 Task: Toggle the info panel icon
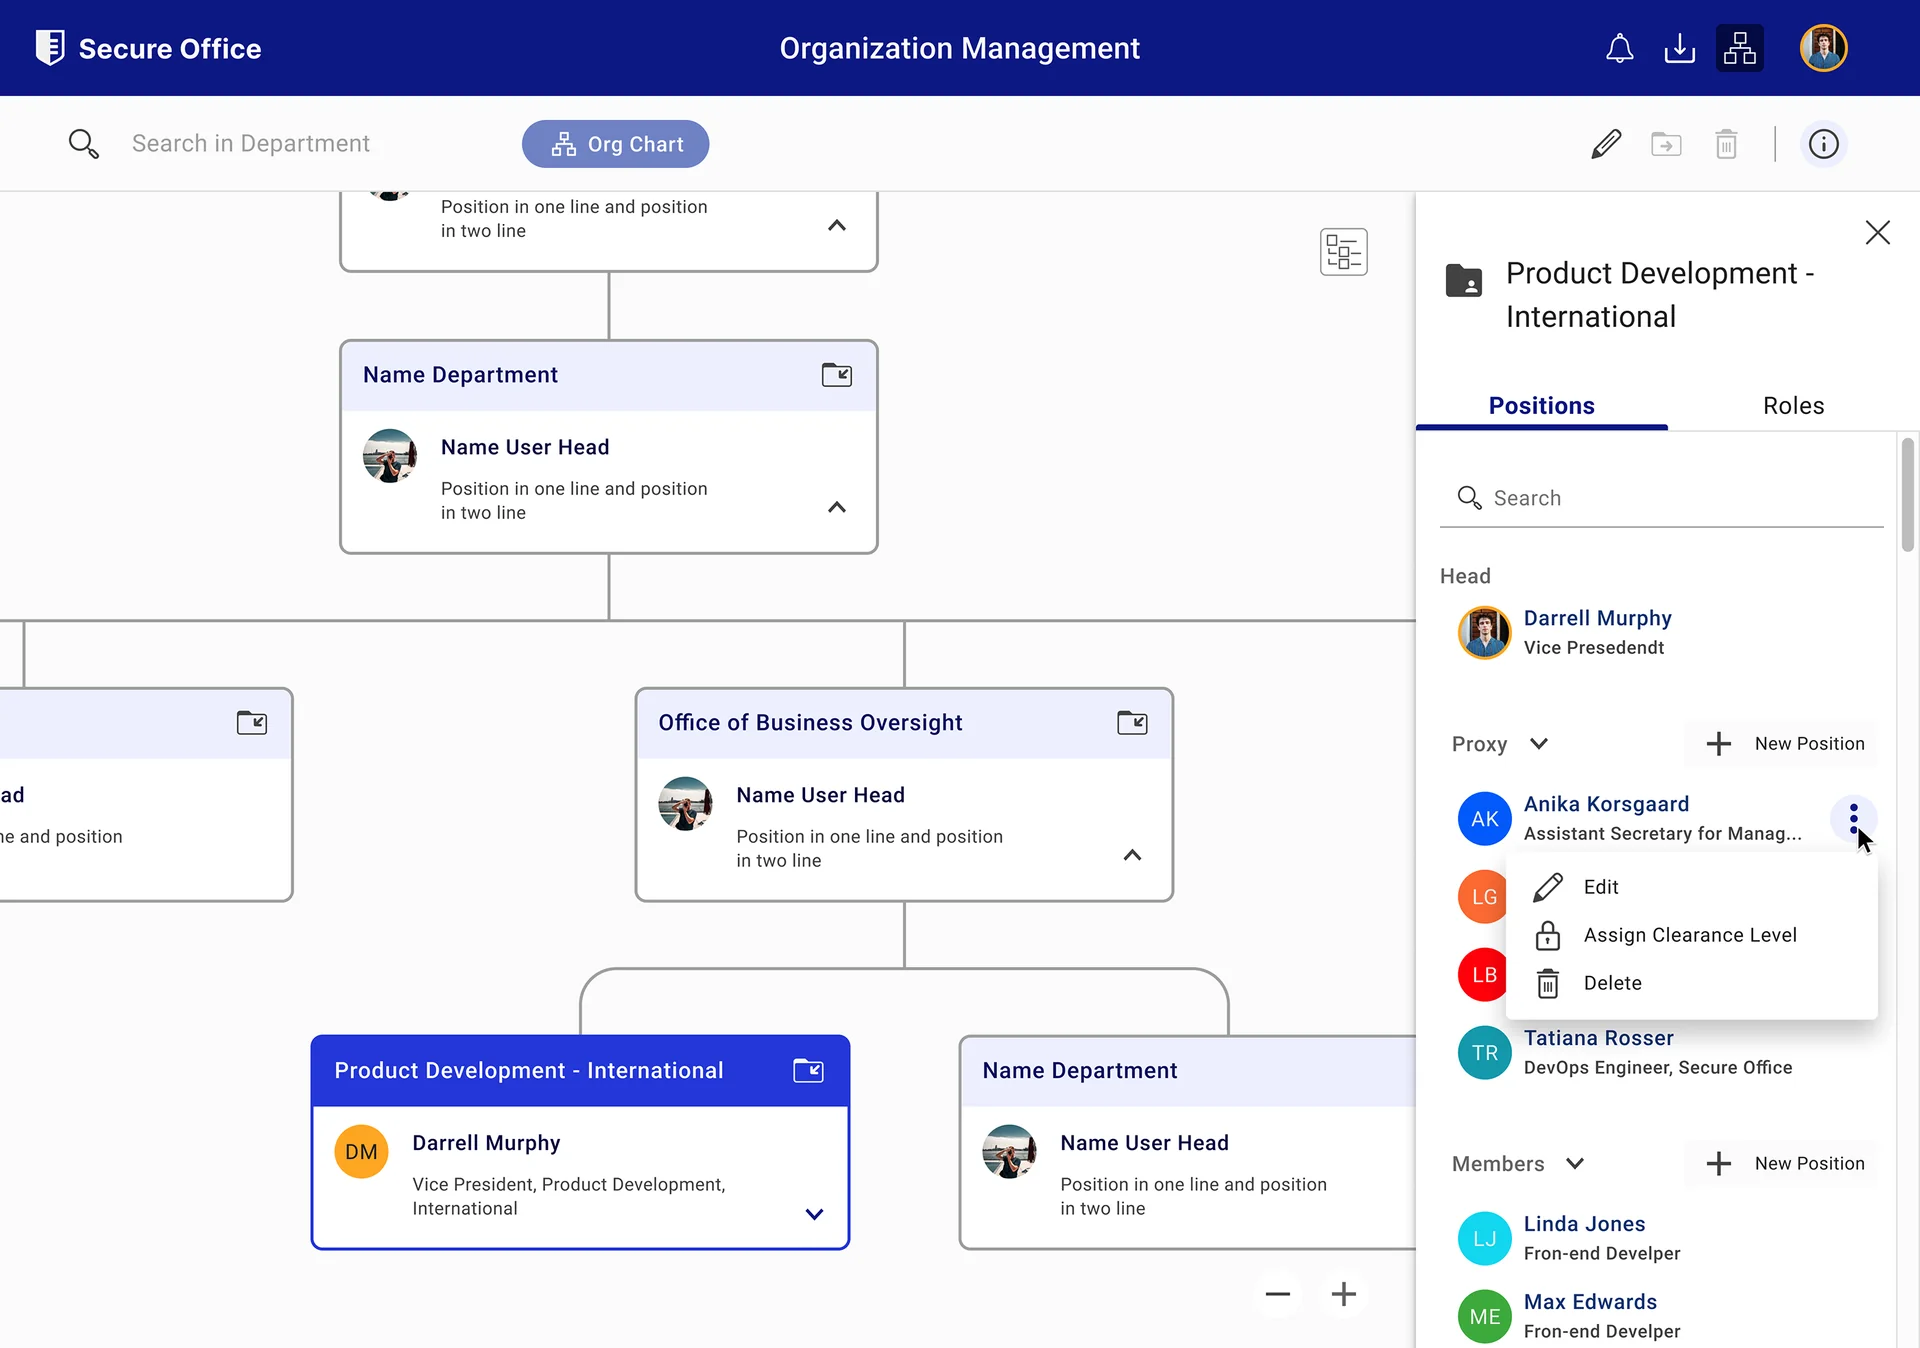pyautogui.click(x=1824, y=144)
